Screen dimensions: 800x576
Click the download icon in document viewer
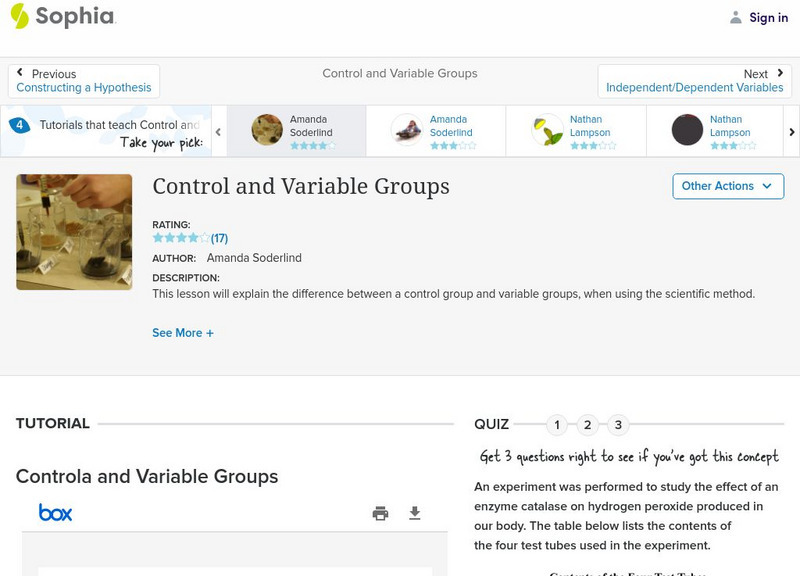[415, 513]
